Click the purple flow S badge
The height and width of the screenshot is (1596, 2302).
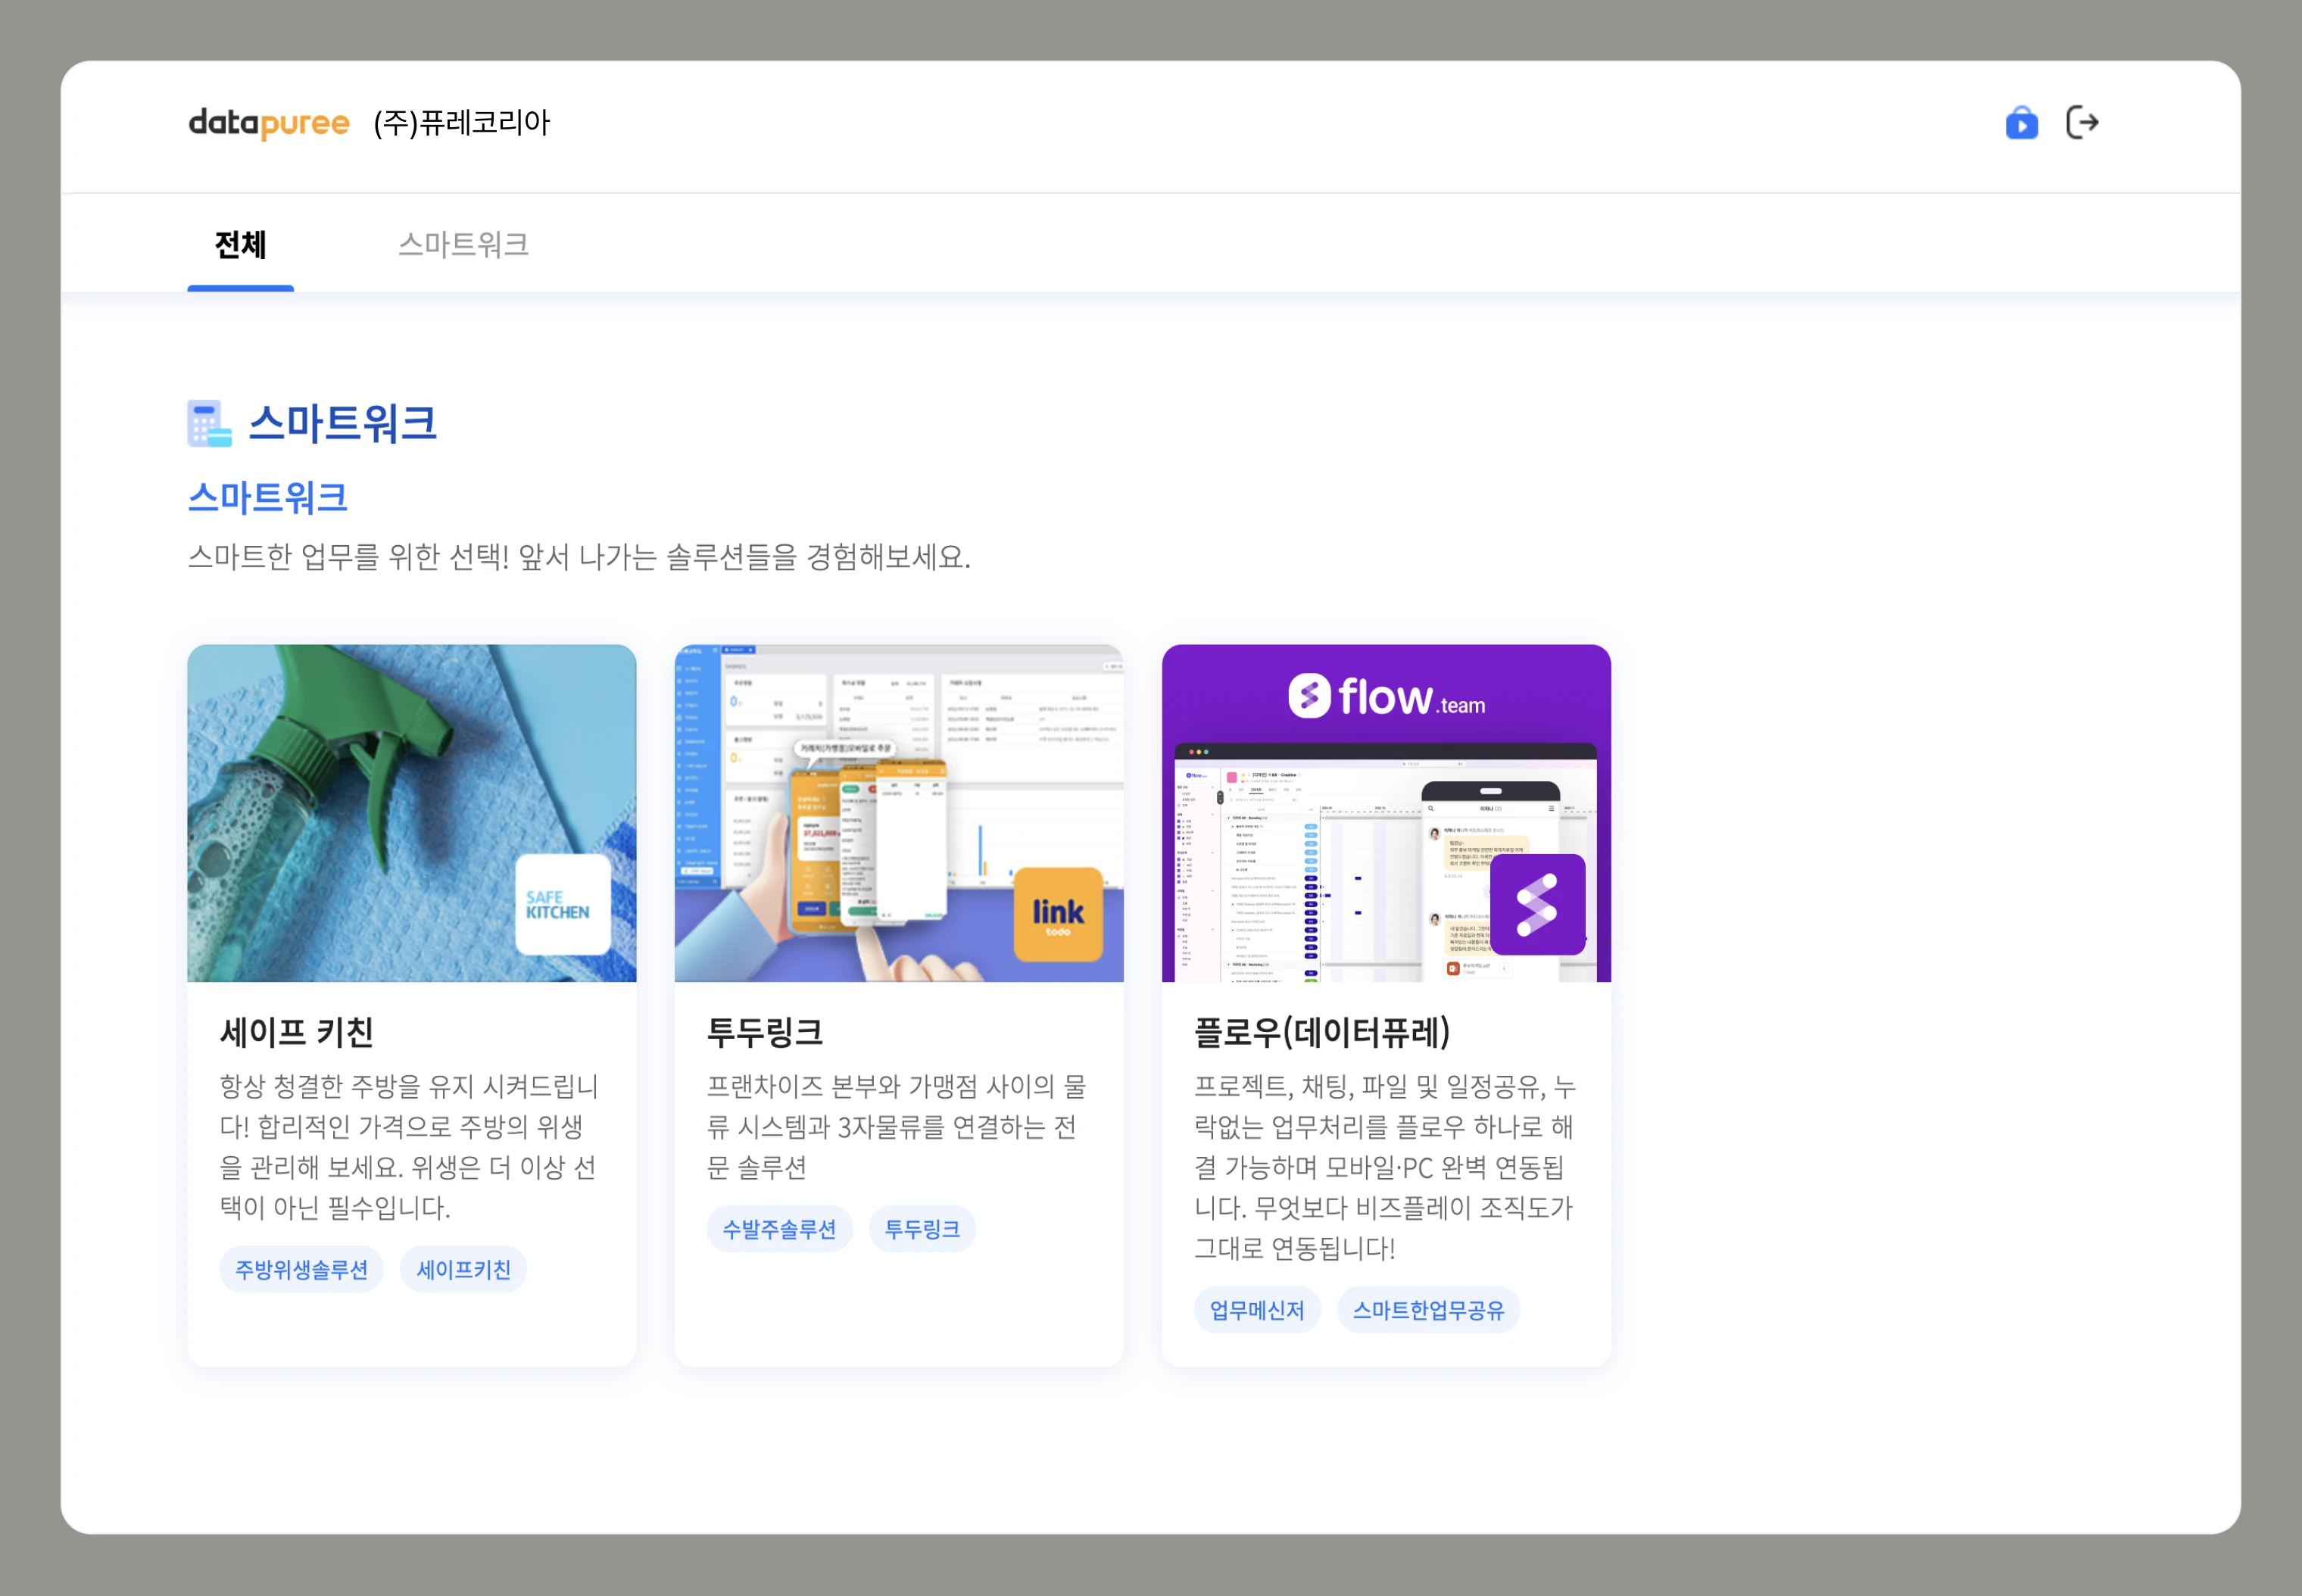(1537, 904)
